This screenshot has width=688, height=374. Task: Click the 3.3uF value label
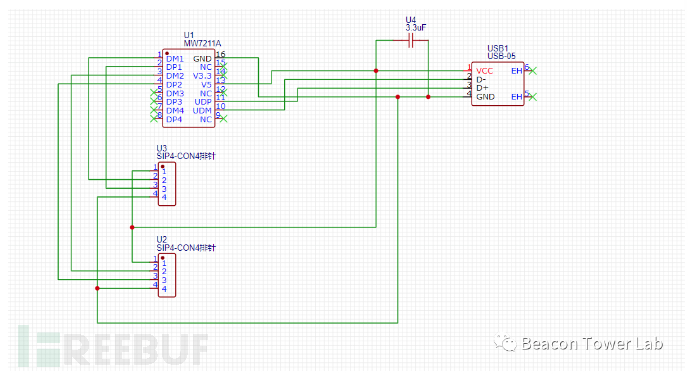point(416,28)
